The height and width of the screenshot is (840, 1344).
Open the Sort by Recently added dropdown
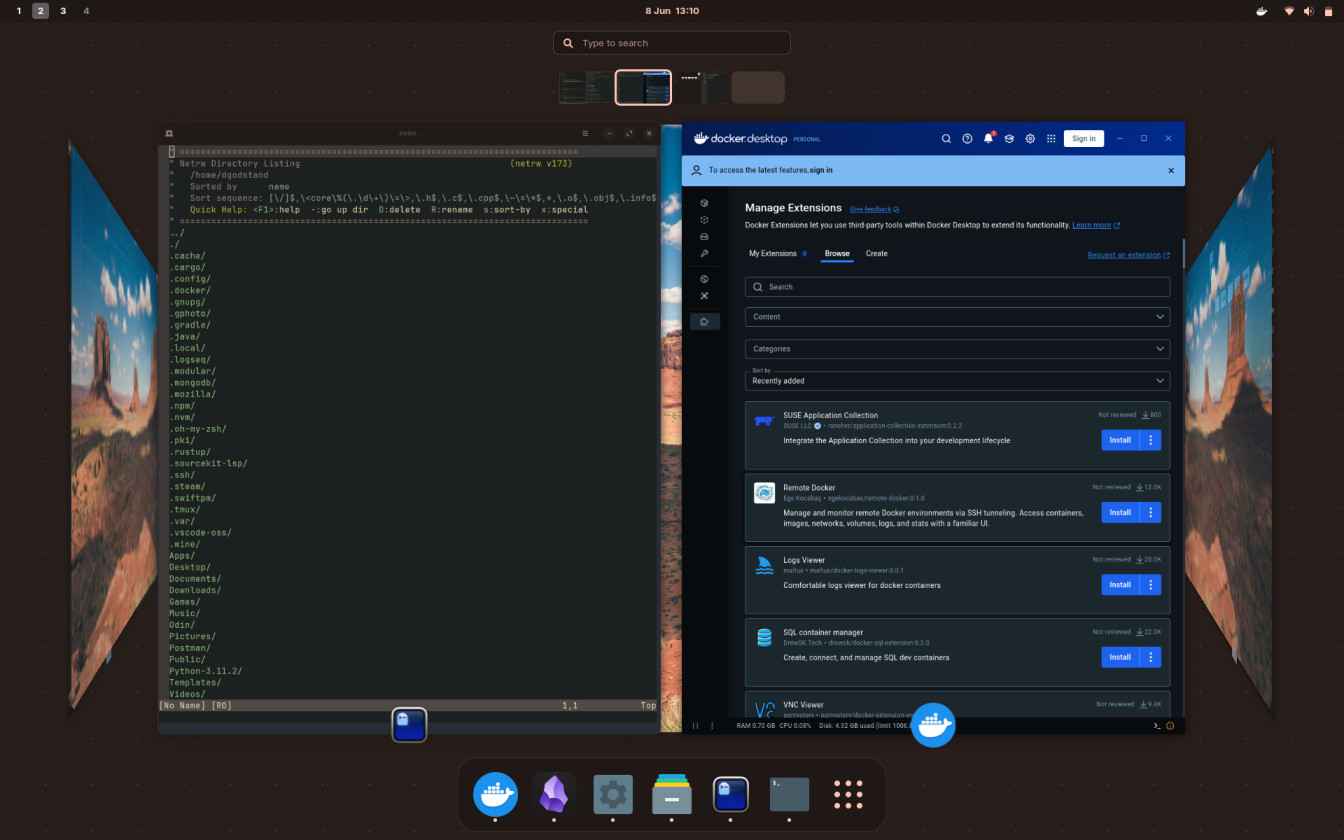click(957, 380)
